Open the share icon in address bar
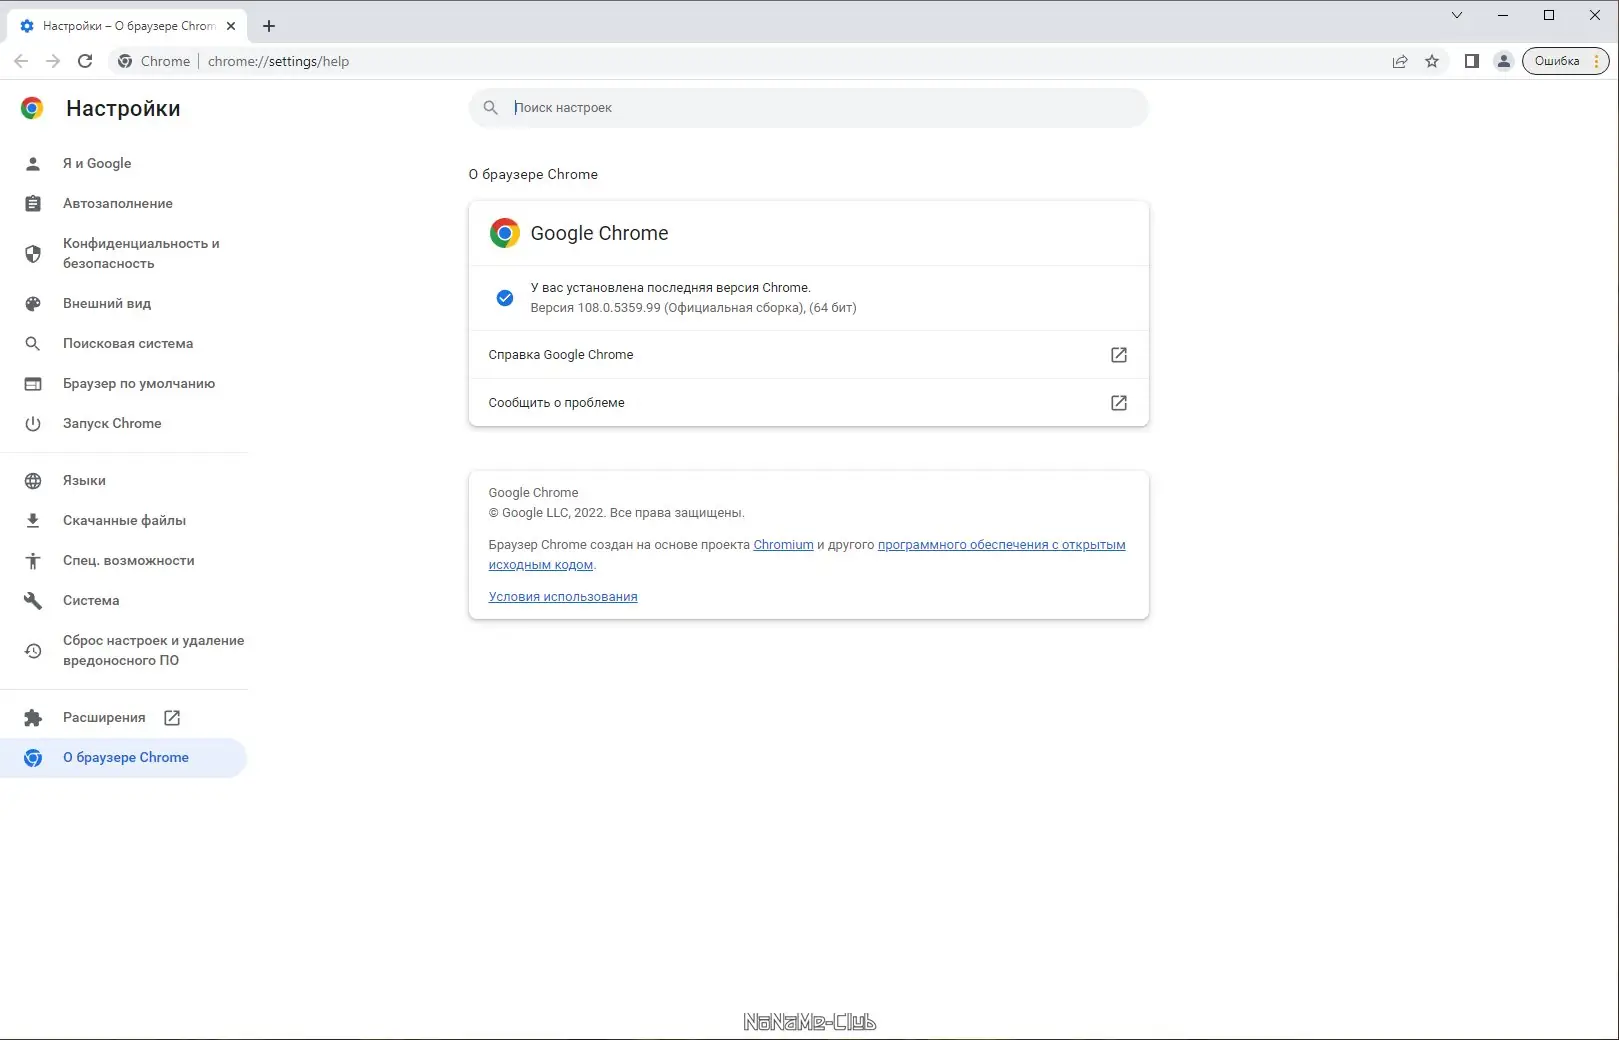The image size is (1619, 1040). (1399, 61)
